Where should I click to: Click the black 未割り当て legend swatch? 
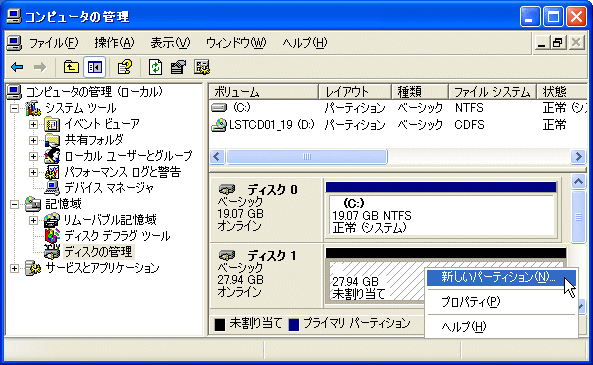tap(220, 324)
